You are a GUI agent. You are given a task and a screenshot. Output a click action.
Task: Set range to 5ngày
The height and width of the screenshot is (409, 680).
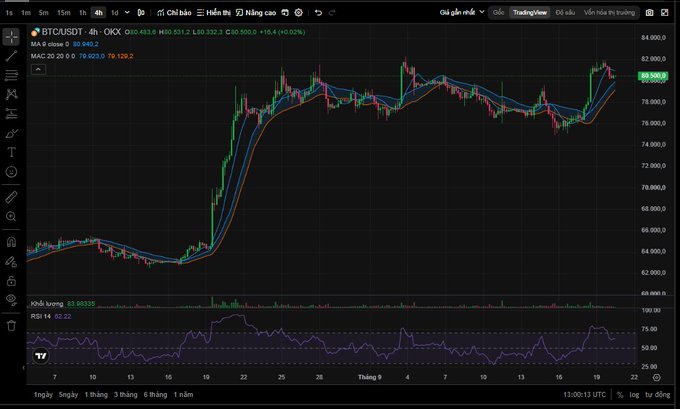[x=69, y=394]
